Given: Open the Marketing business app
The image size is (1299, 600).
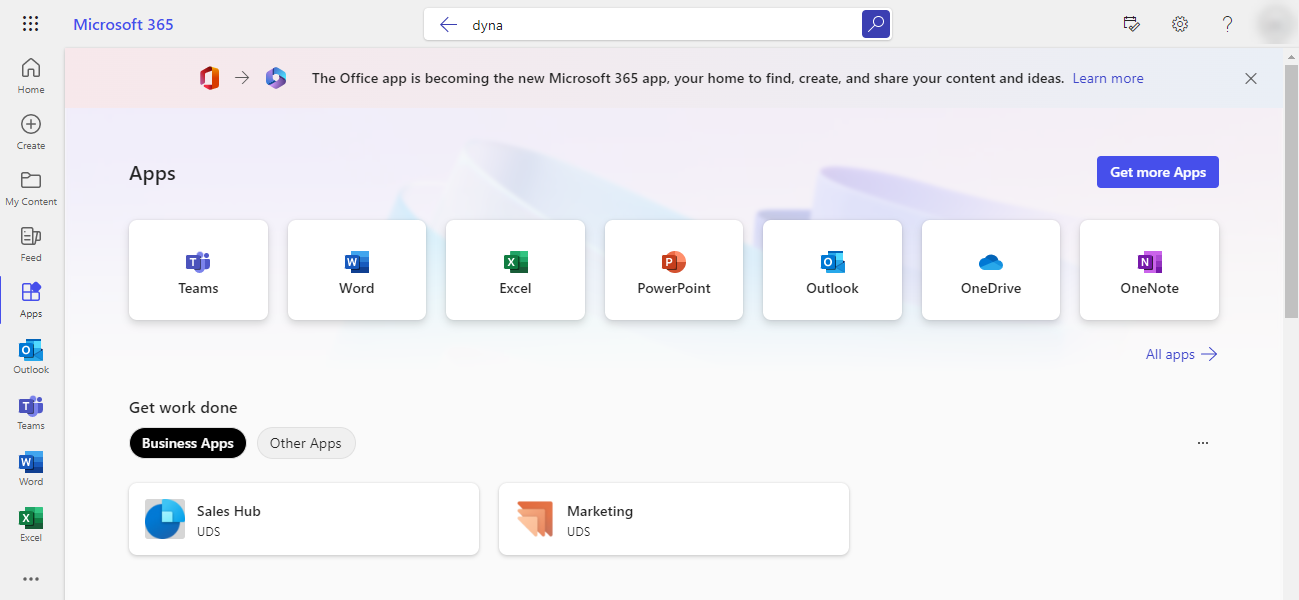Looking at the screenshot, I should (x=674, y=519).
